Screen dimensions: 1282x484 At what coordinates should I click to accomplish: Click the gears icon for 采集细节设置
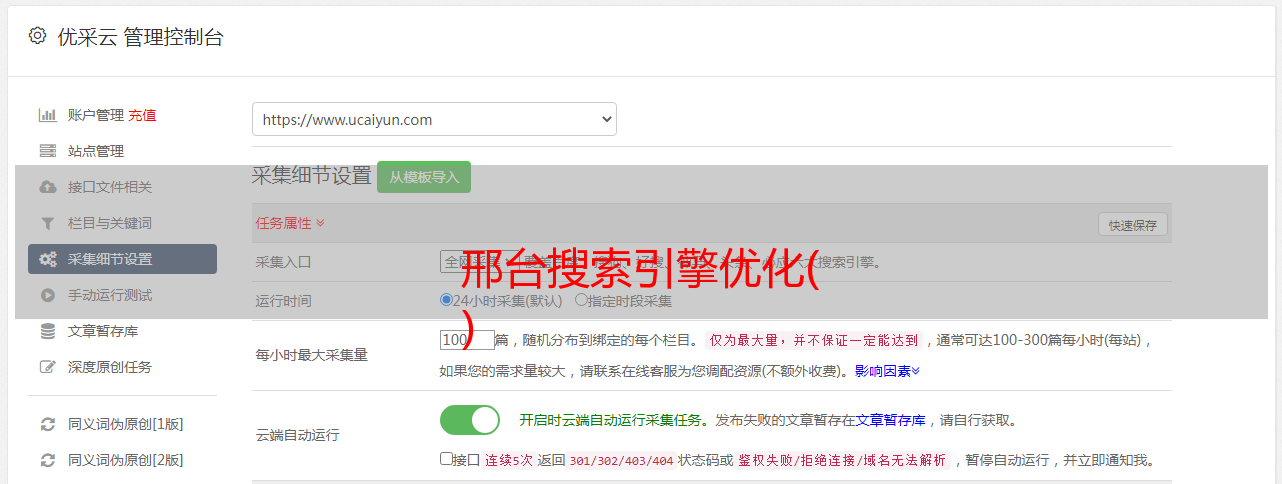47,259
